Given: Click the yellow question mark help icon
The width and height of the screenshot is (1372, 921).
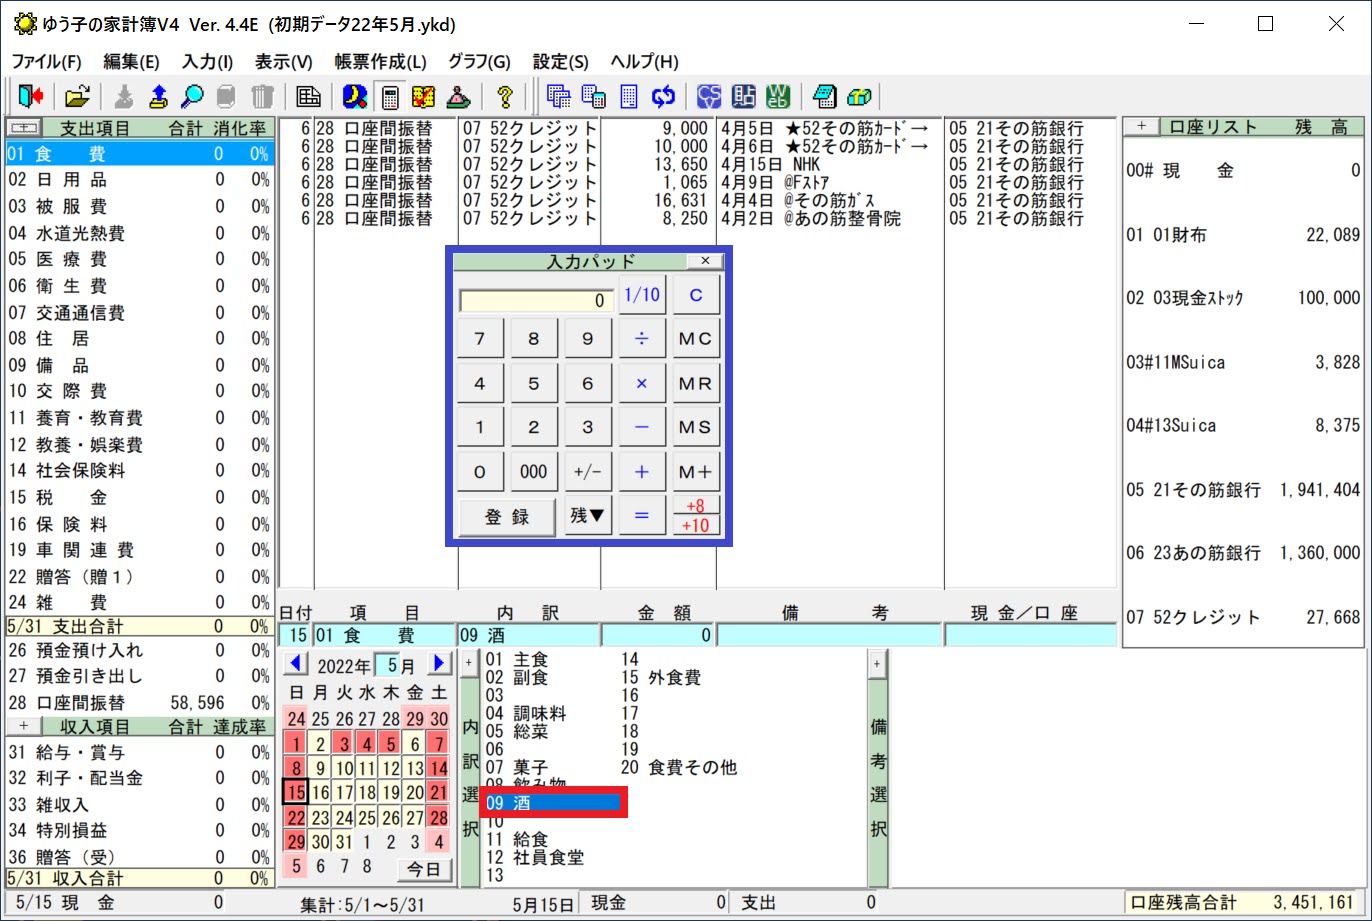Looking at the screenshot, I should (504, 96).
